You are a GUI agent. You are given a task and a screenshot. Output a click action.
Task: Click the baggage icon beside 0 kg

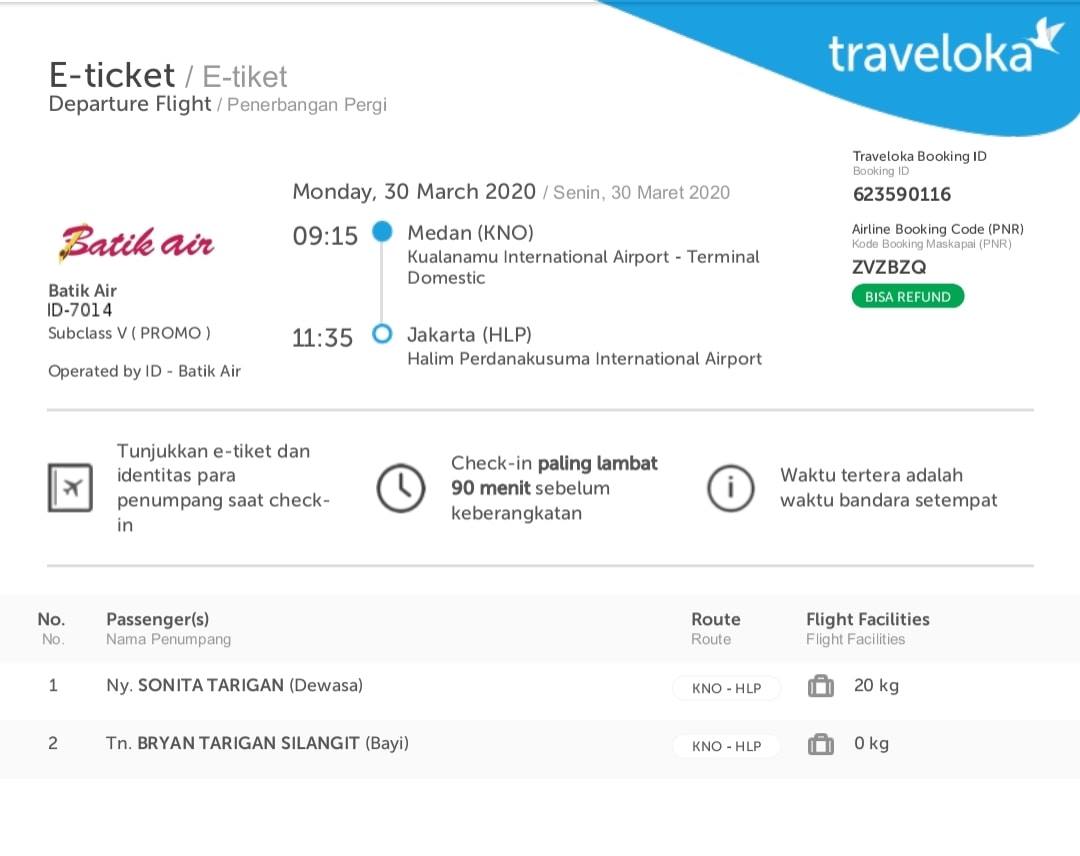820,744
